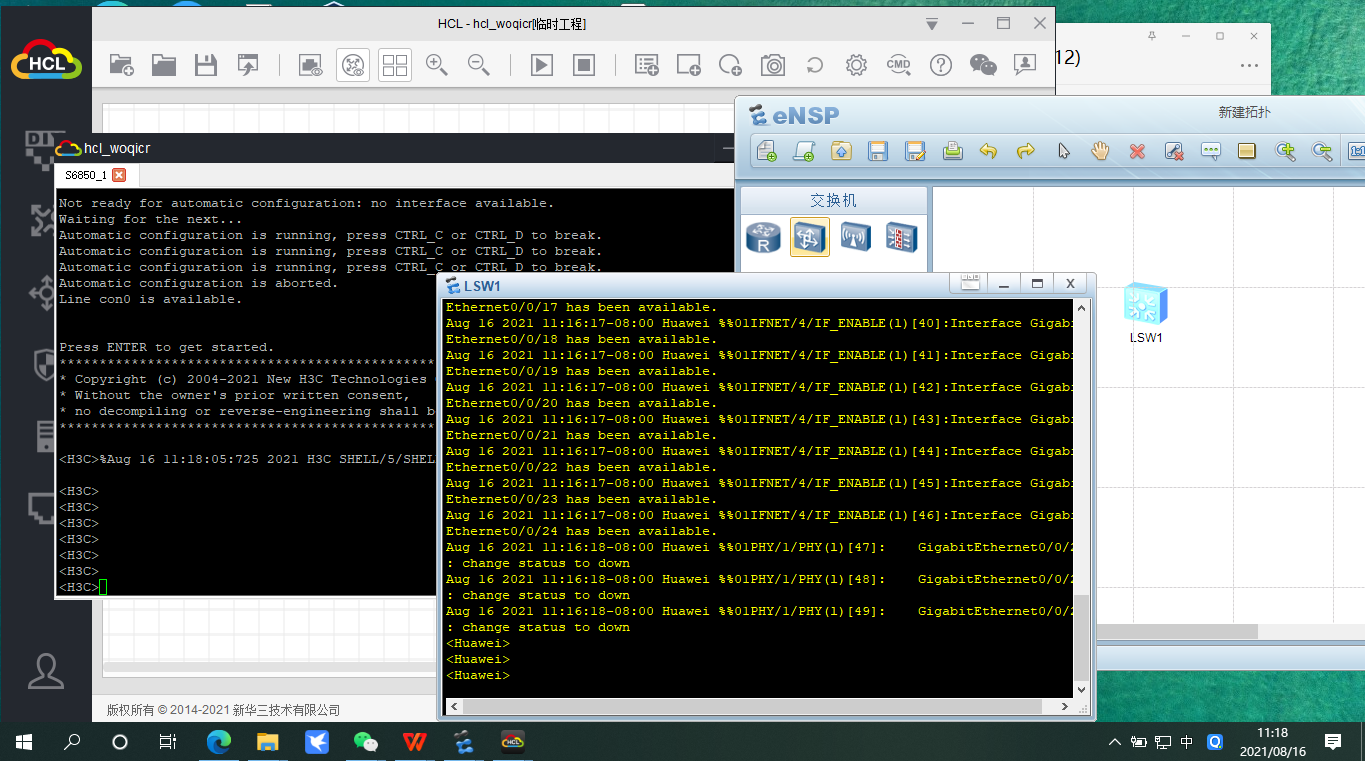Open the HCL title bar dropdown arrow
The width and height of the screenshot is (1365, 761).
coord(932,24)
